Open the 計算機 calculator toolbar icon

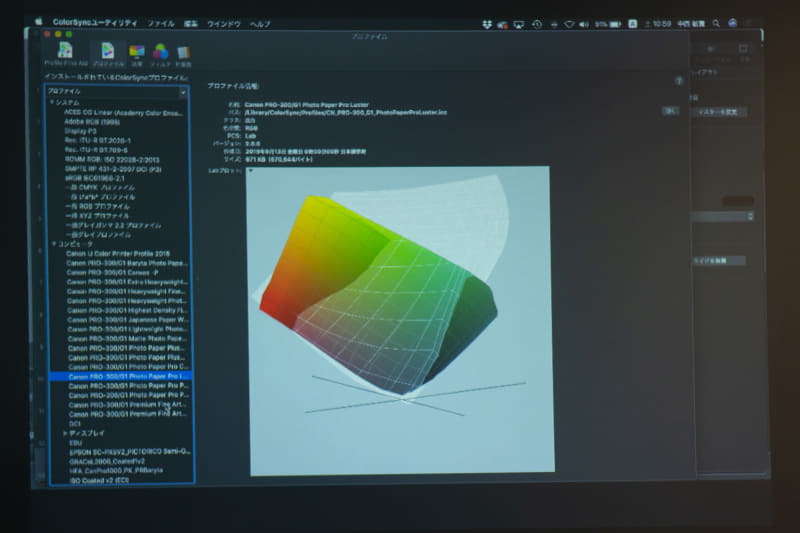[x=183, y=57]
